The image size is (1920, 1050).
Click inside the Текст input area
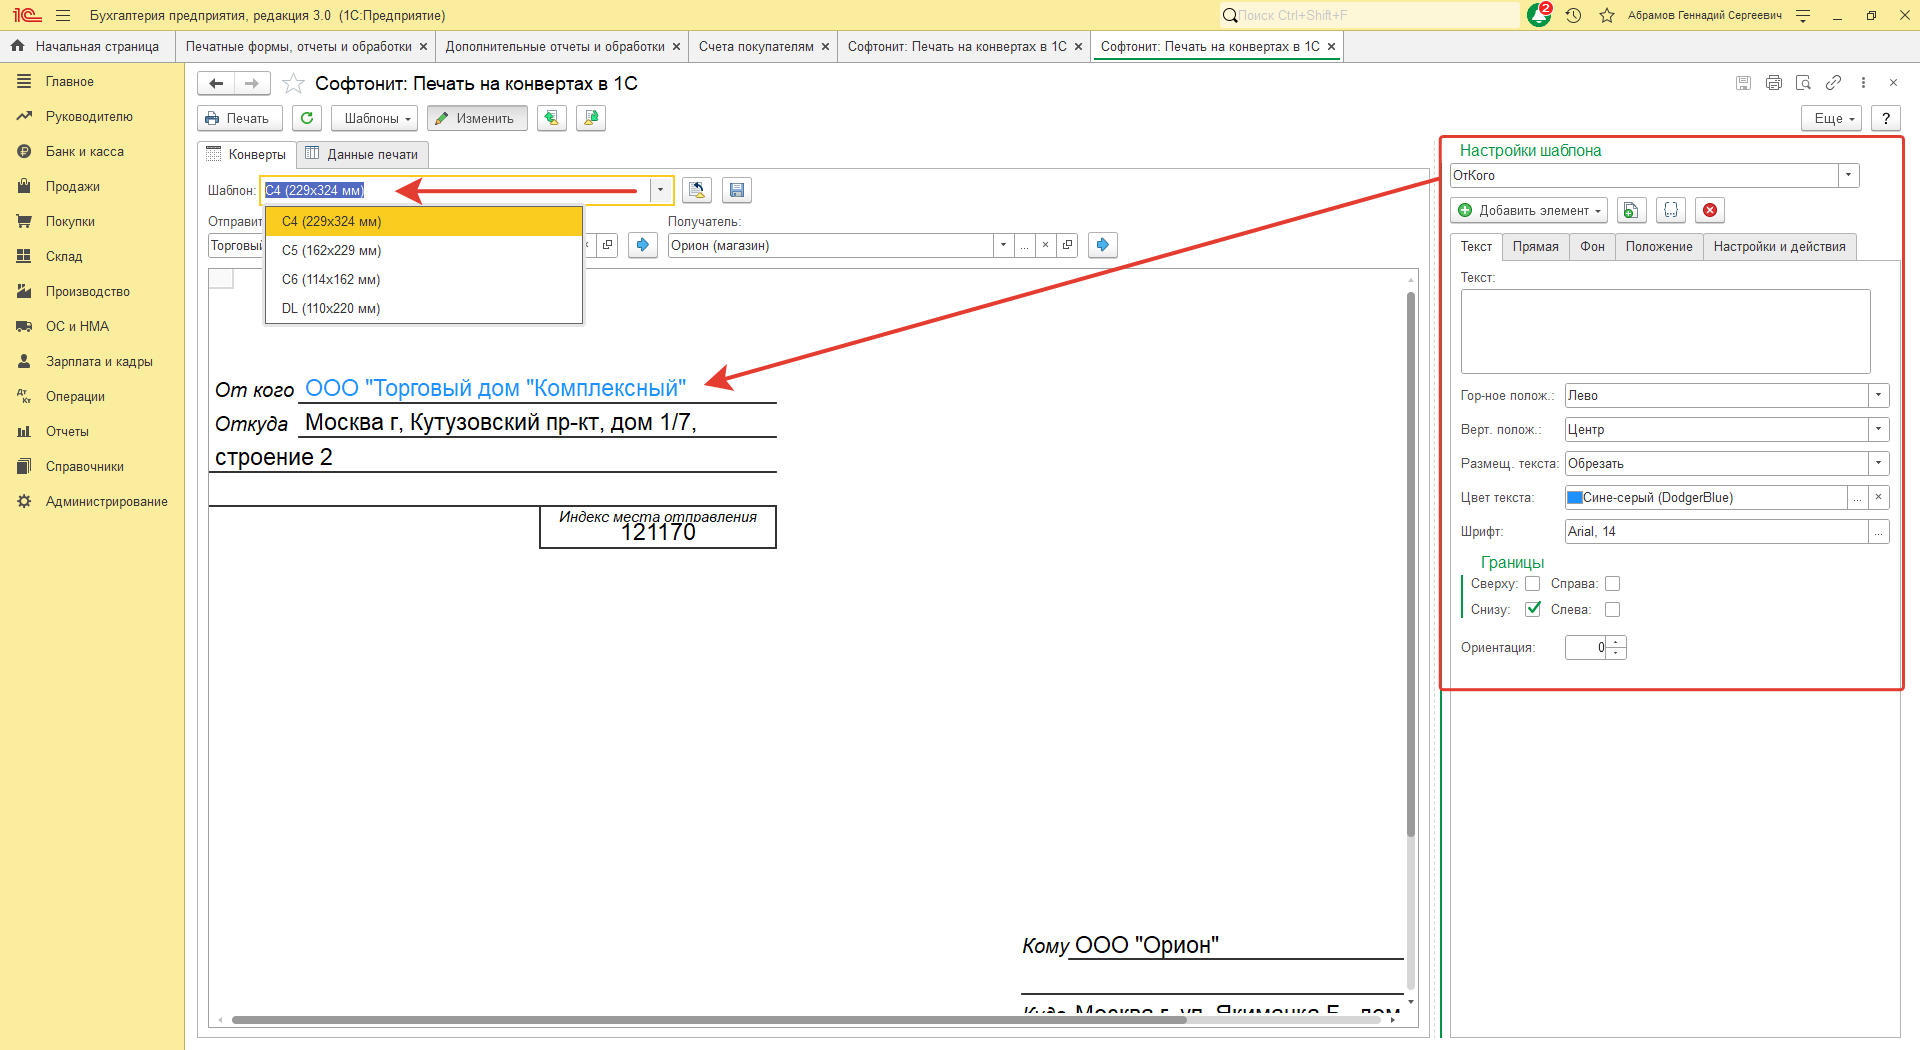pos(1665,331)
